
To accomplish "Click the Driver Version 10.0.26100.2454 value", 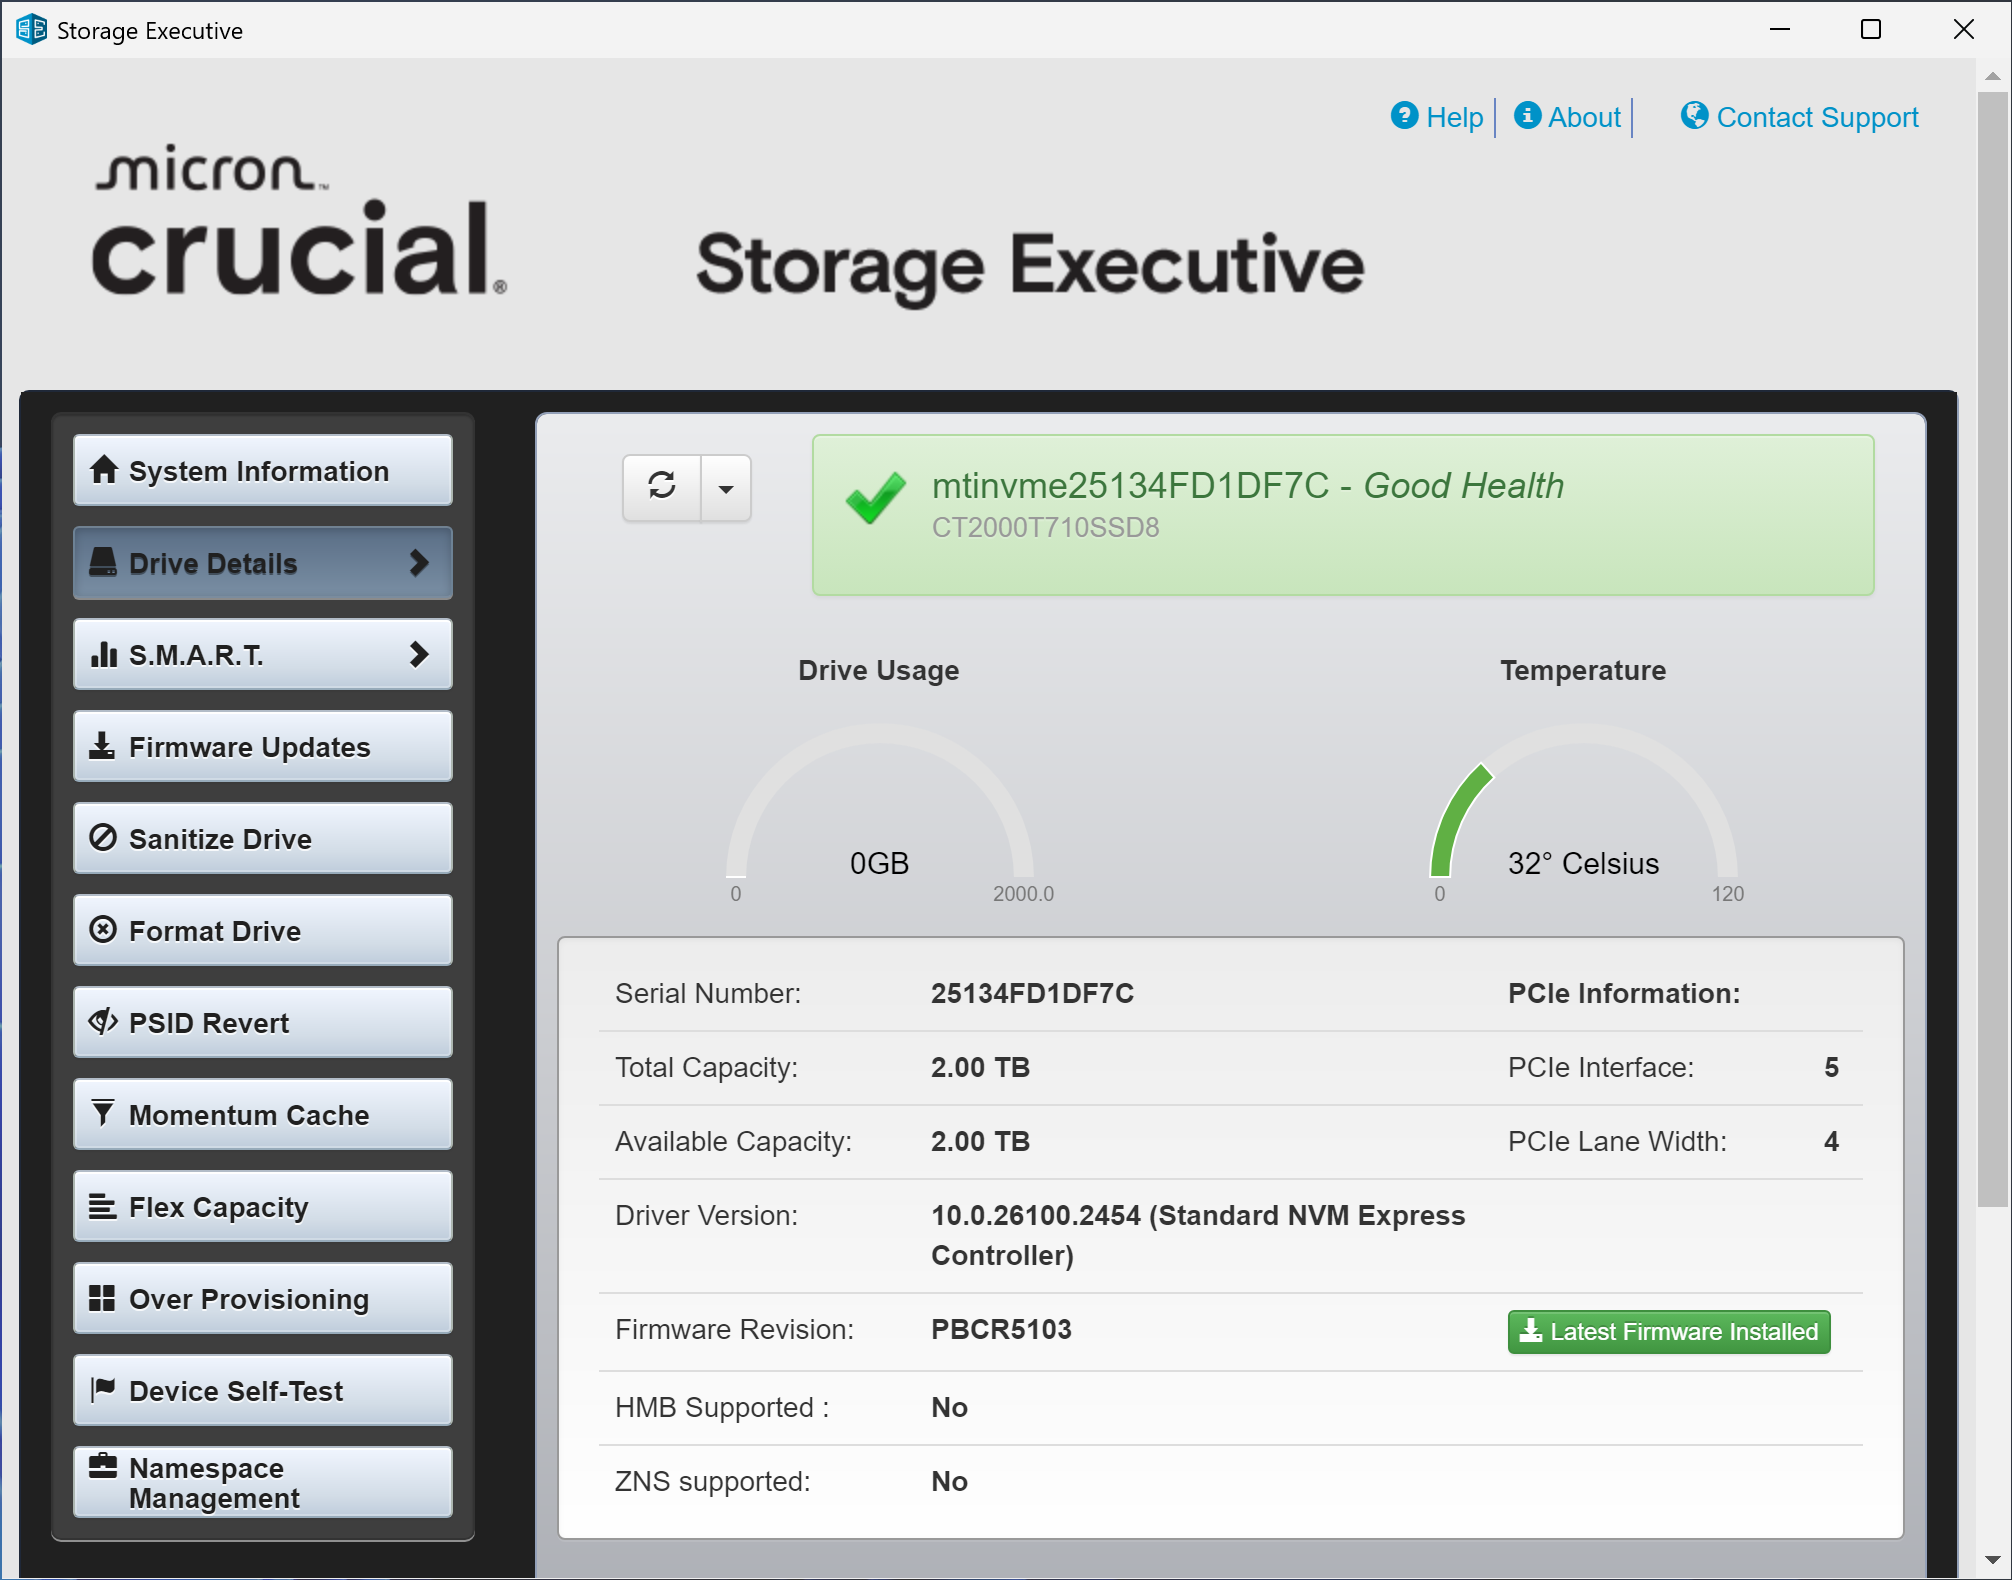I will pos(1198,1235).
